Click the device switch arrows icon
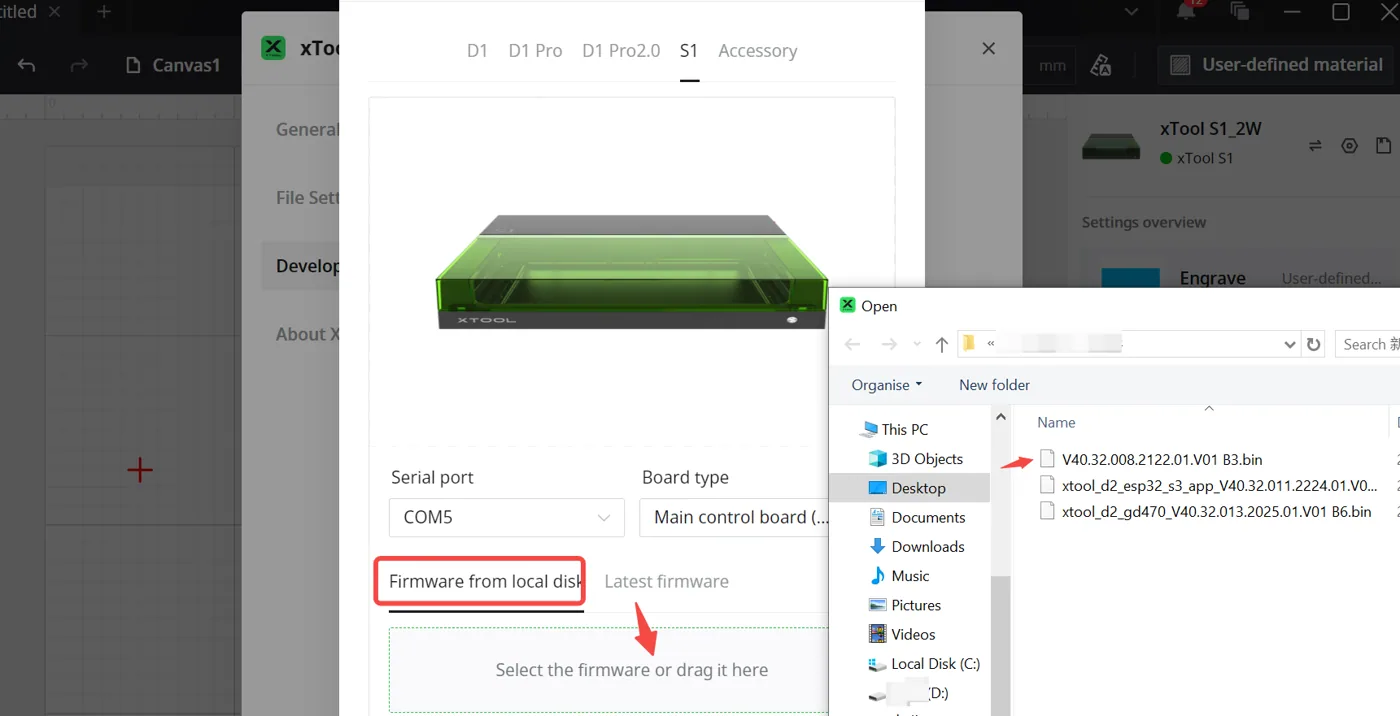This screenshot has height=716, width=1400. click(1315, 146)
